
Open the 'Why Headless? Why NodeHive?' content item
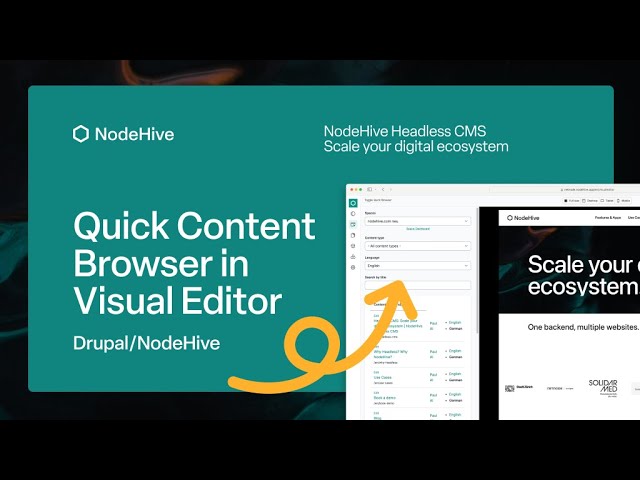391,354
